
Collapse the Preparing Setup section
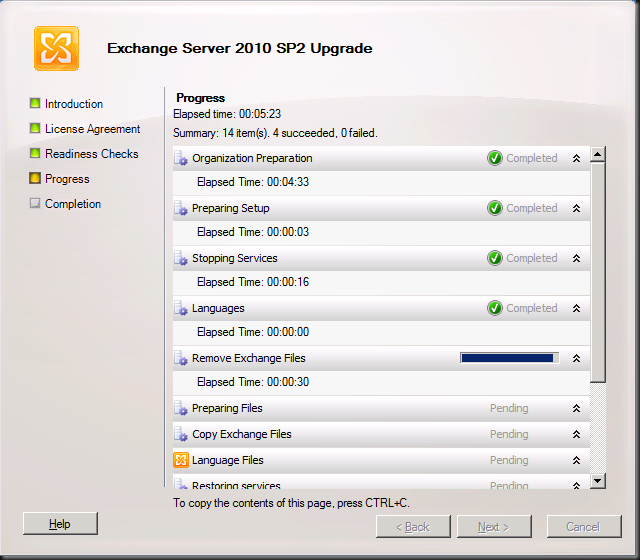[576, 208]
